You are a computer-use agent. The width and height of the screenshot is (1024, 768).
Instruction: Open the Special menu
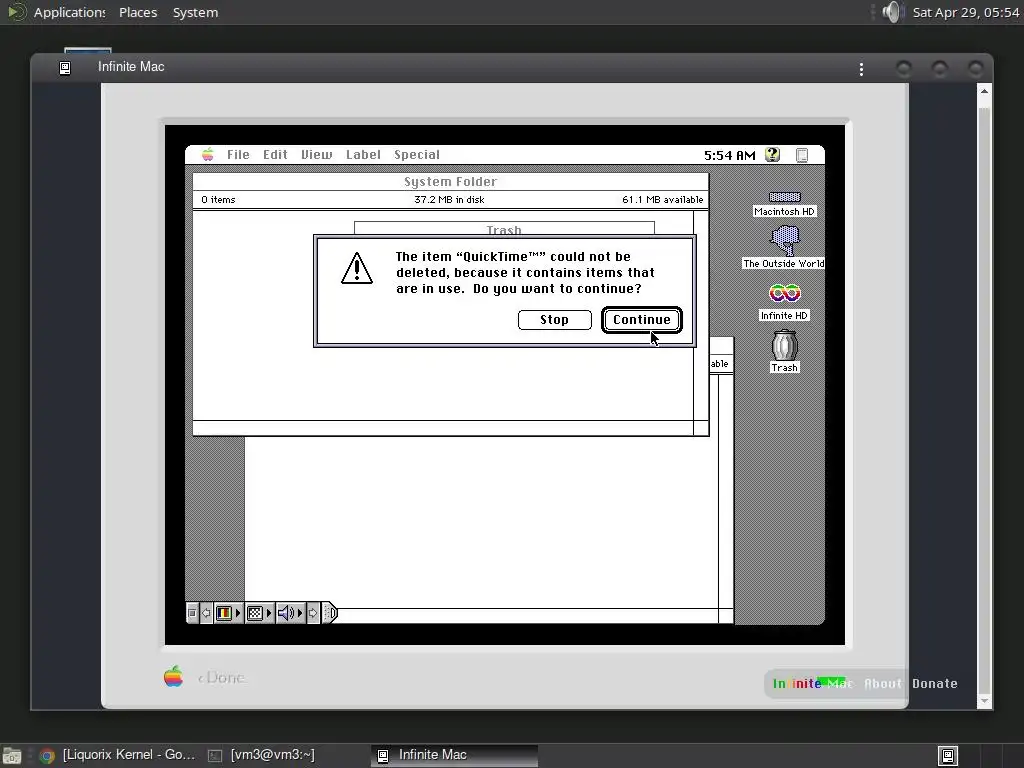(417, 155)
